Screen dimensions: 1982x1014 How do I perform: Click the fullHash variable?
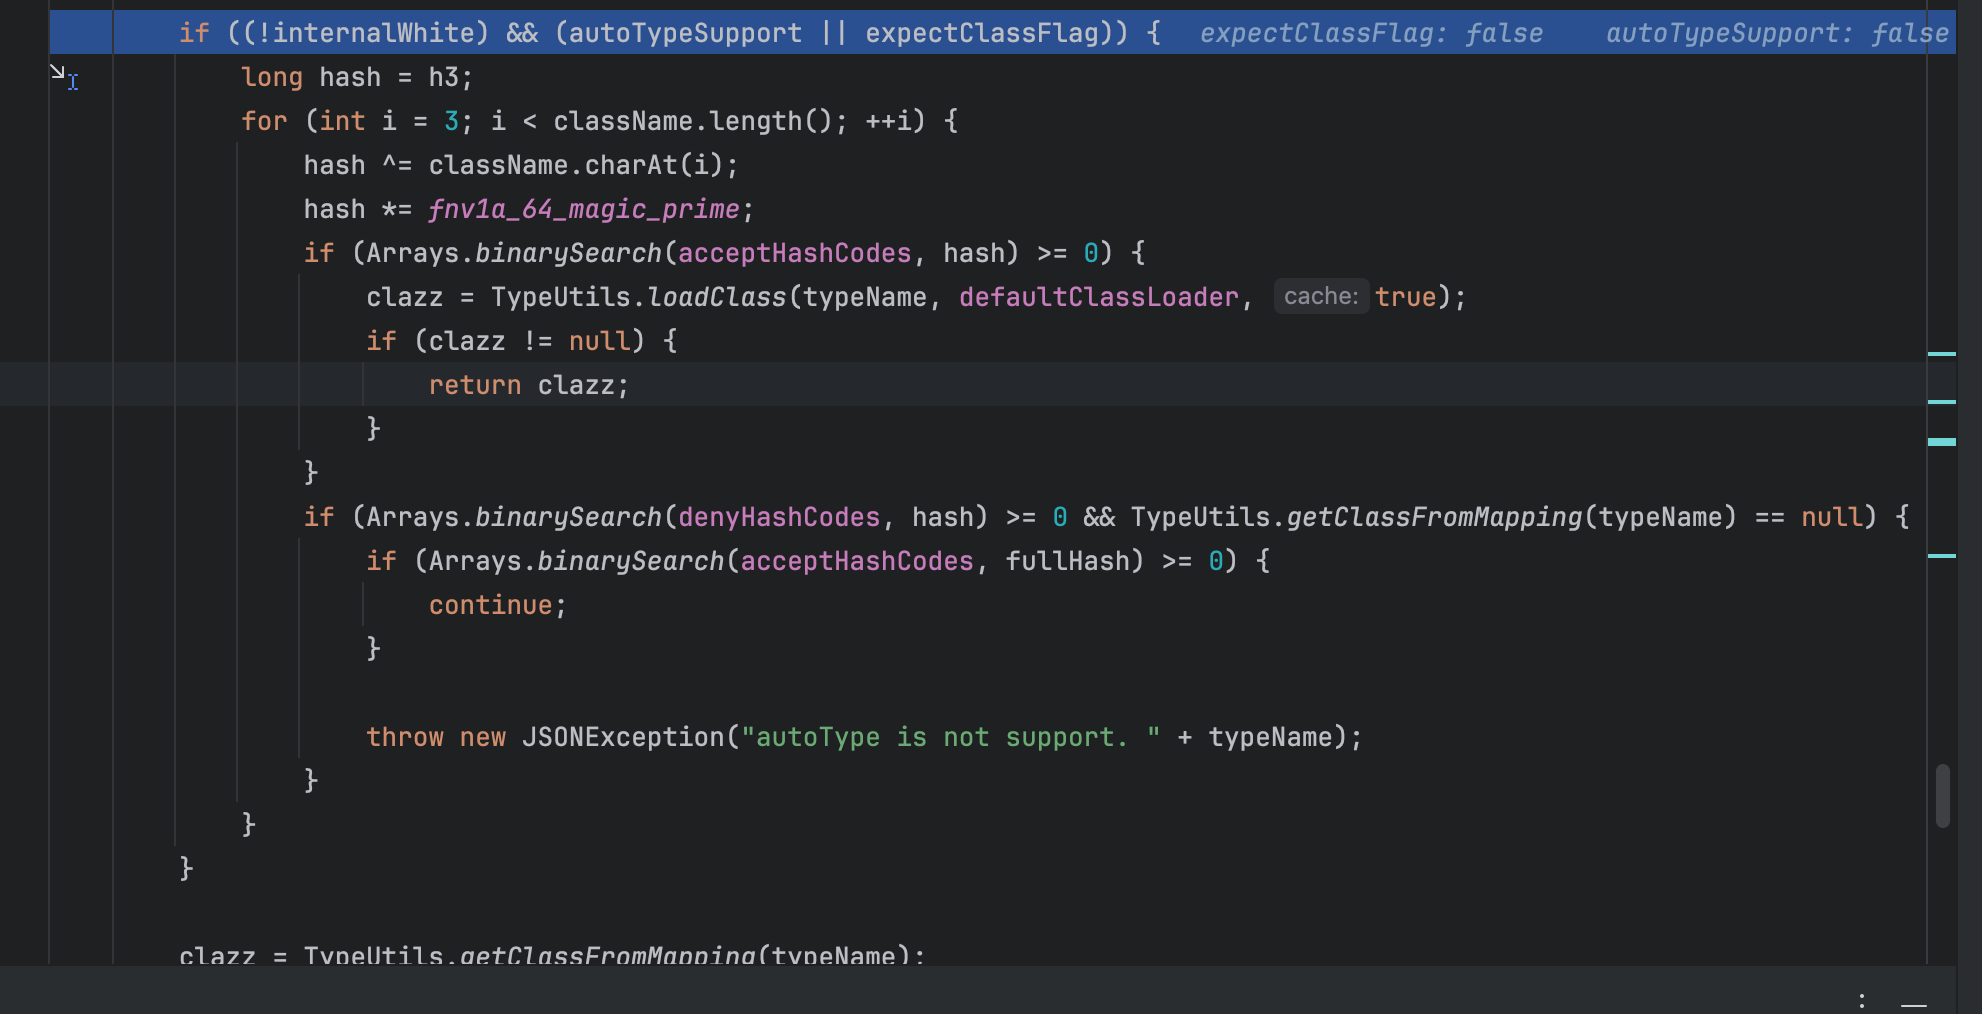click(x=1067, y=561)
